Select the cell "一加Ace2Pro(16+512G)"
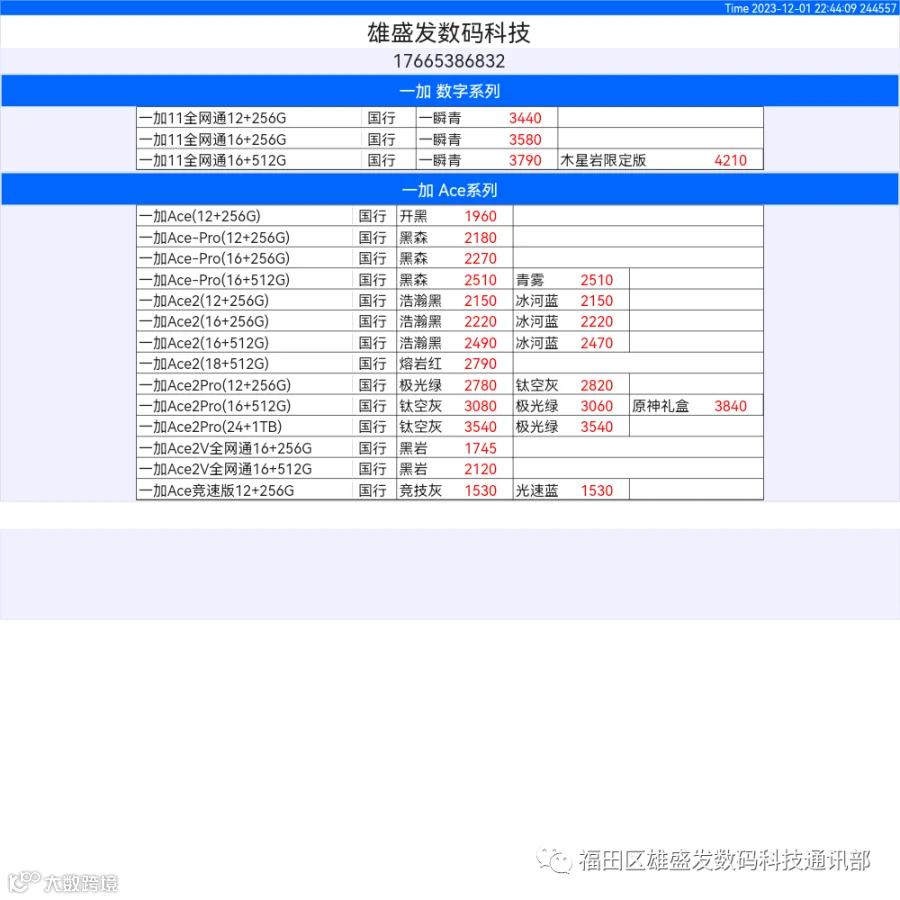 215,406
